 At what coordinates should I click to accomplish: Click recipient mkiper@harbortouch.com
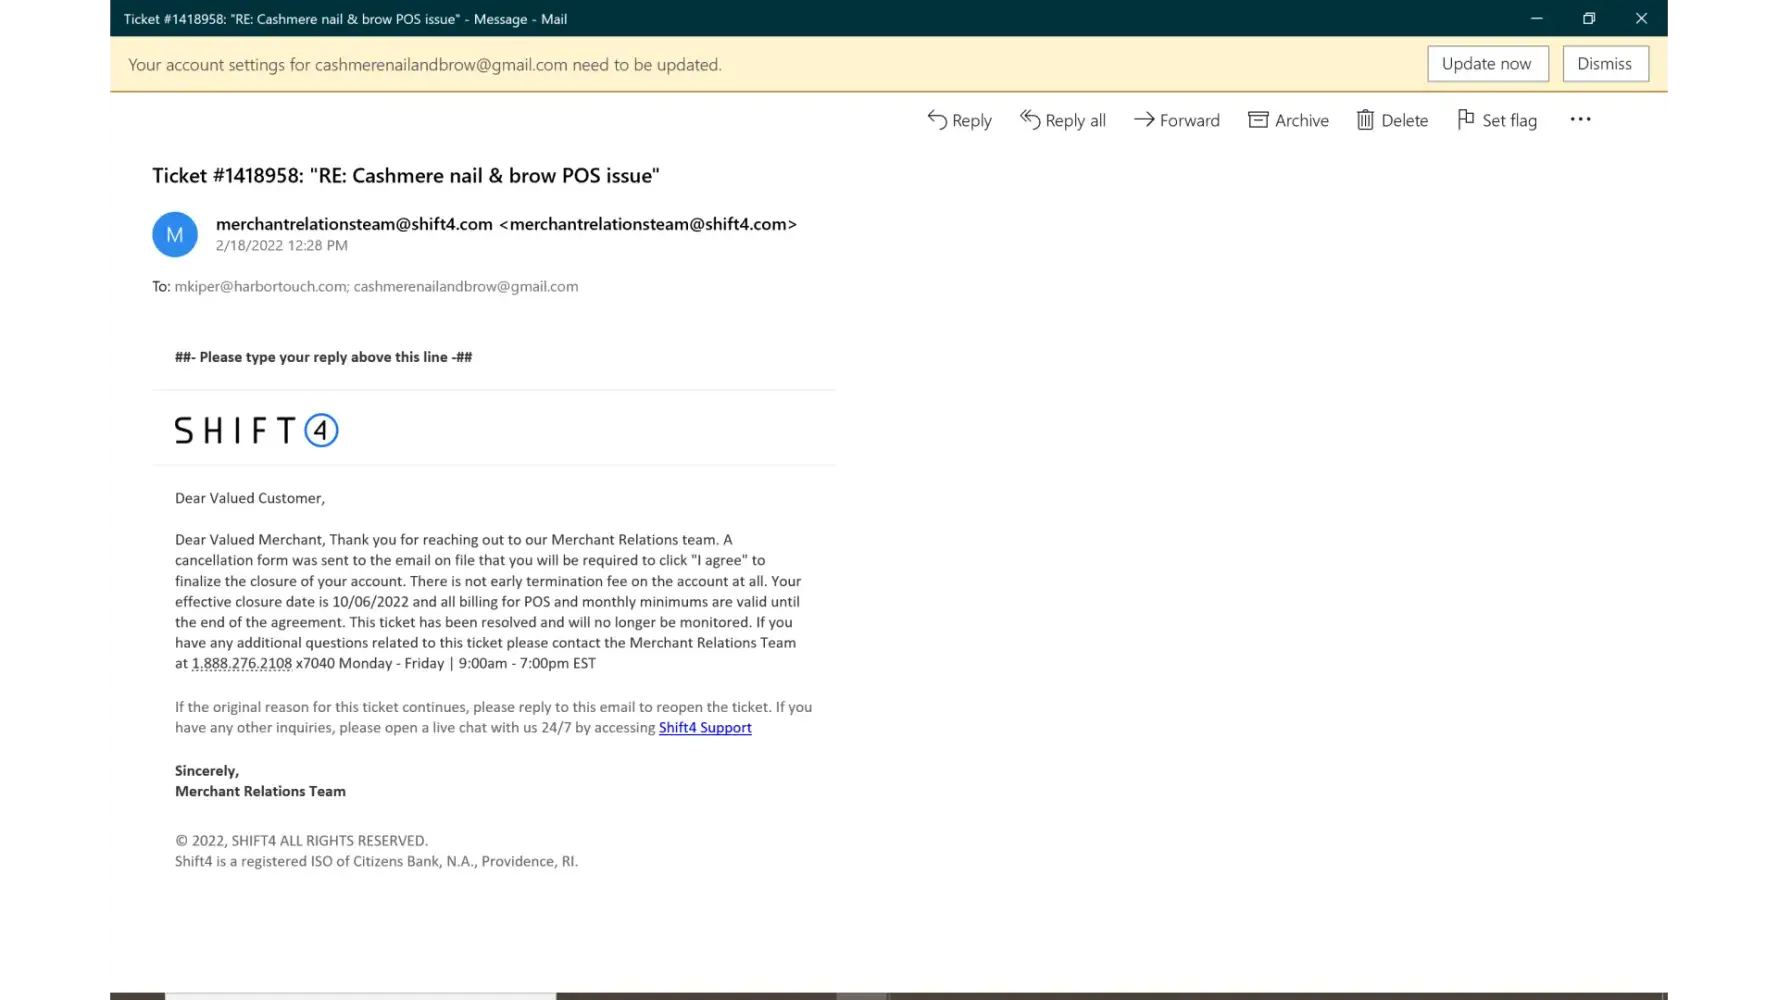[261, 286]
